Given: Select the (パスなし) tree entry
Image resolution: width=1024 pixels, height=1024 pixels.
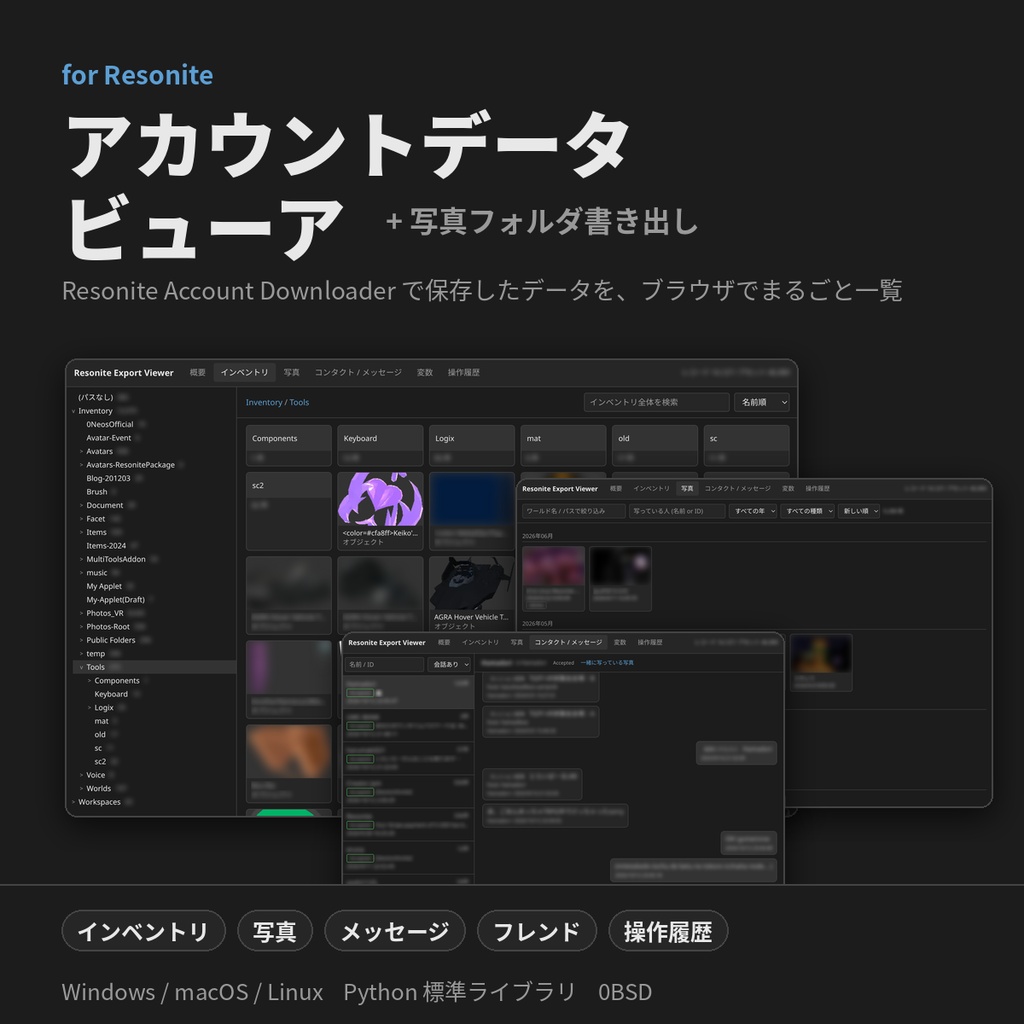Looking at the screenshot, I should pyautogui.click(x=95, y=397).
